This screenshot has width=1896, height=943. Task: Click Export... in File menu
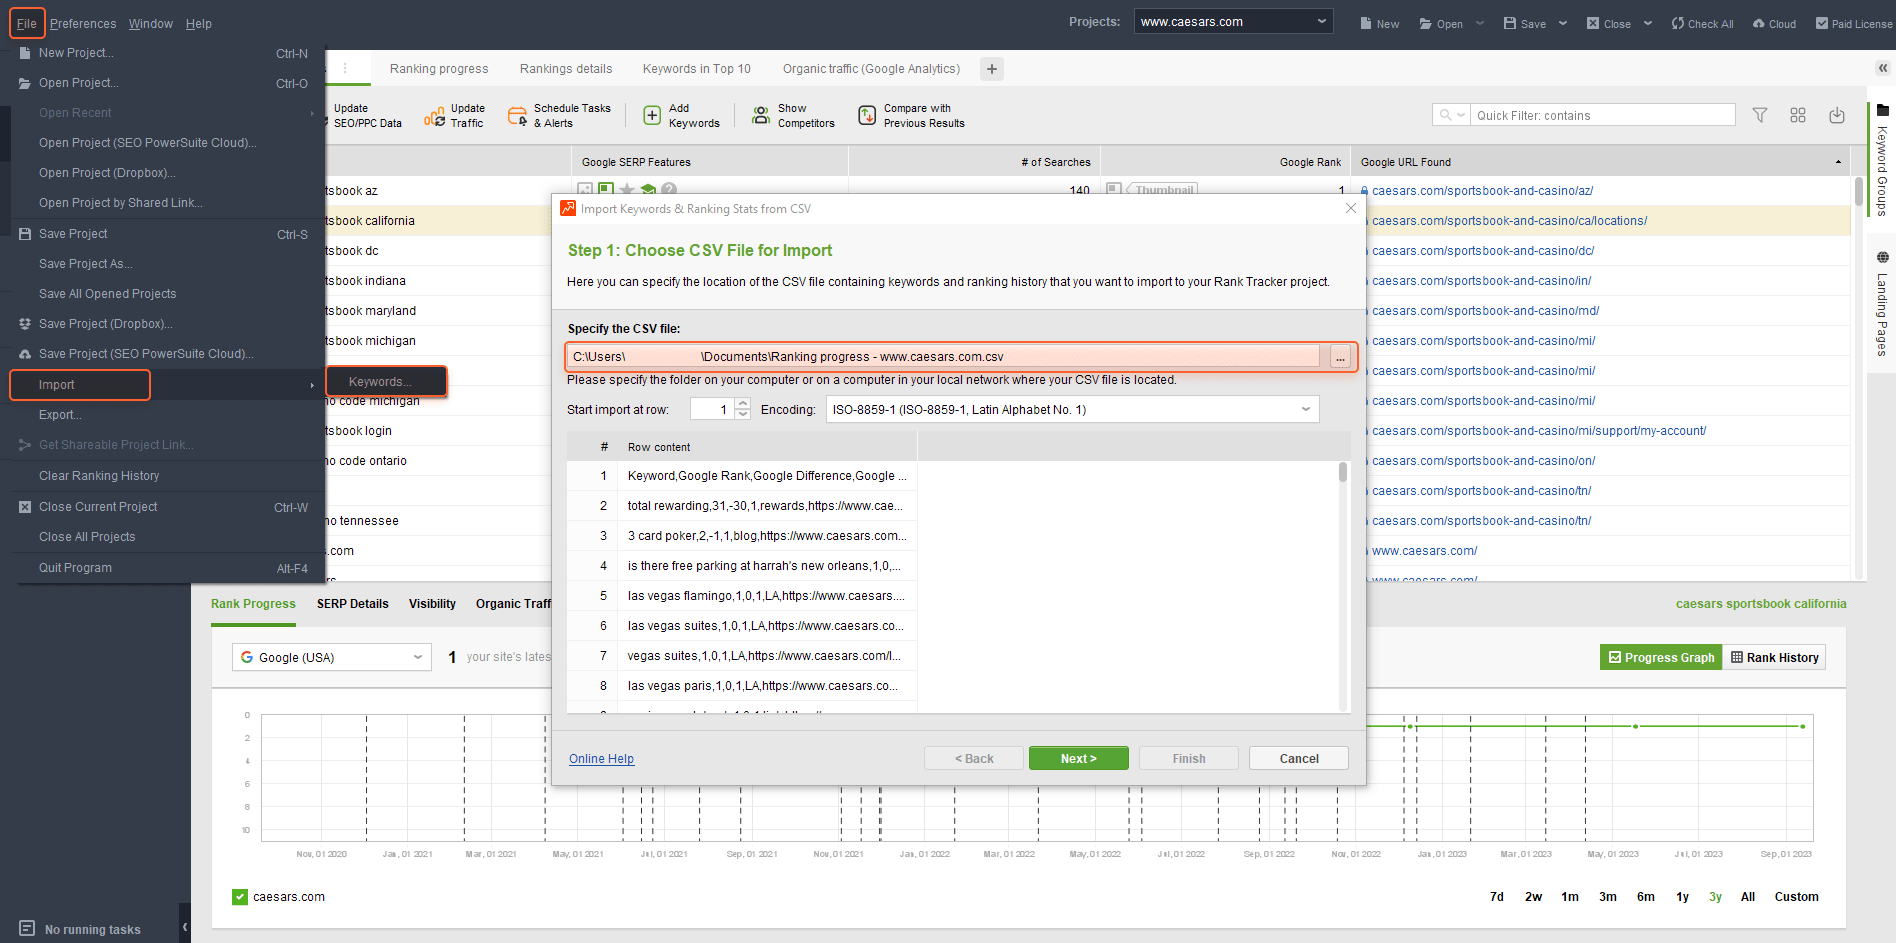point(60,415)
